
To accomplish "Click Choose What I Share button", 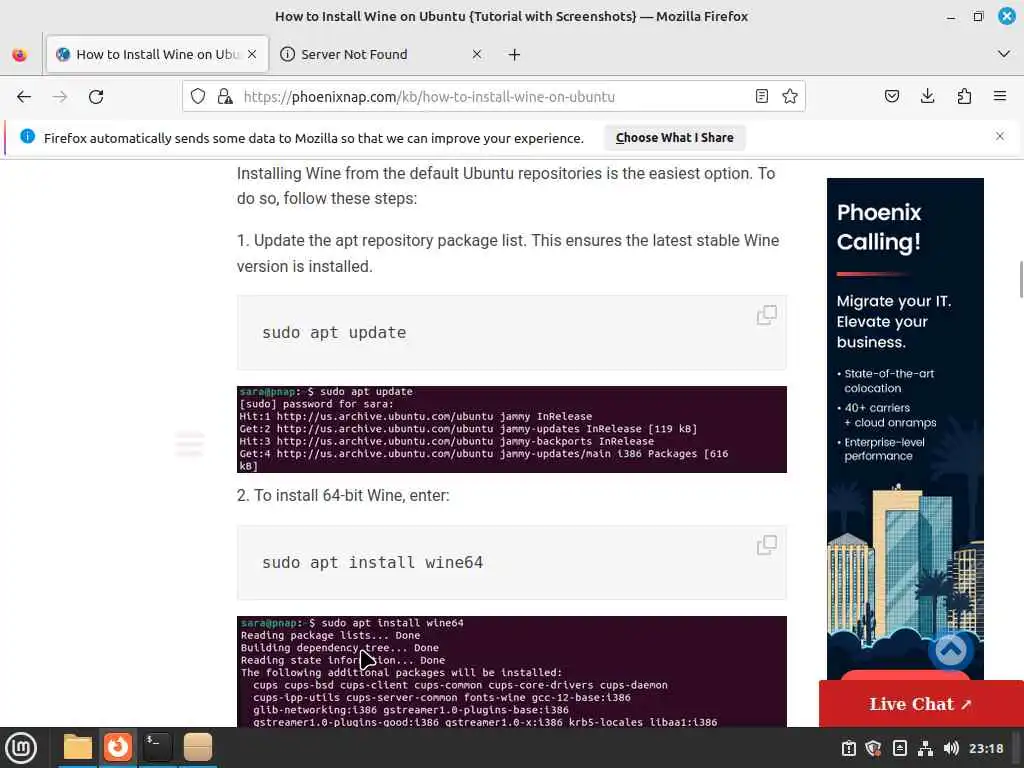I will coord(674,138).
